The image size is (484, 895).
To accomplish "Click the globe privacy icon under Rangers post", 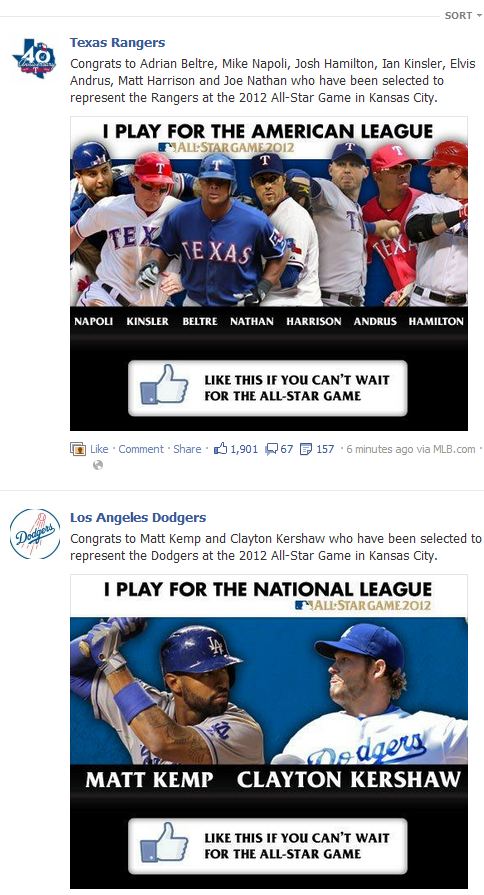I will click(x=98, y=465).
